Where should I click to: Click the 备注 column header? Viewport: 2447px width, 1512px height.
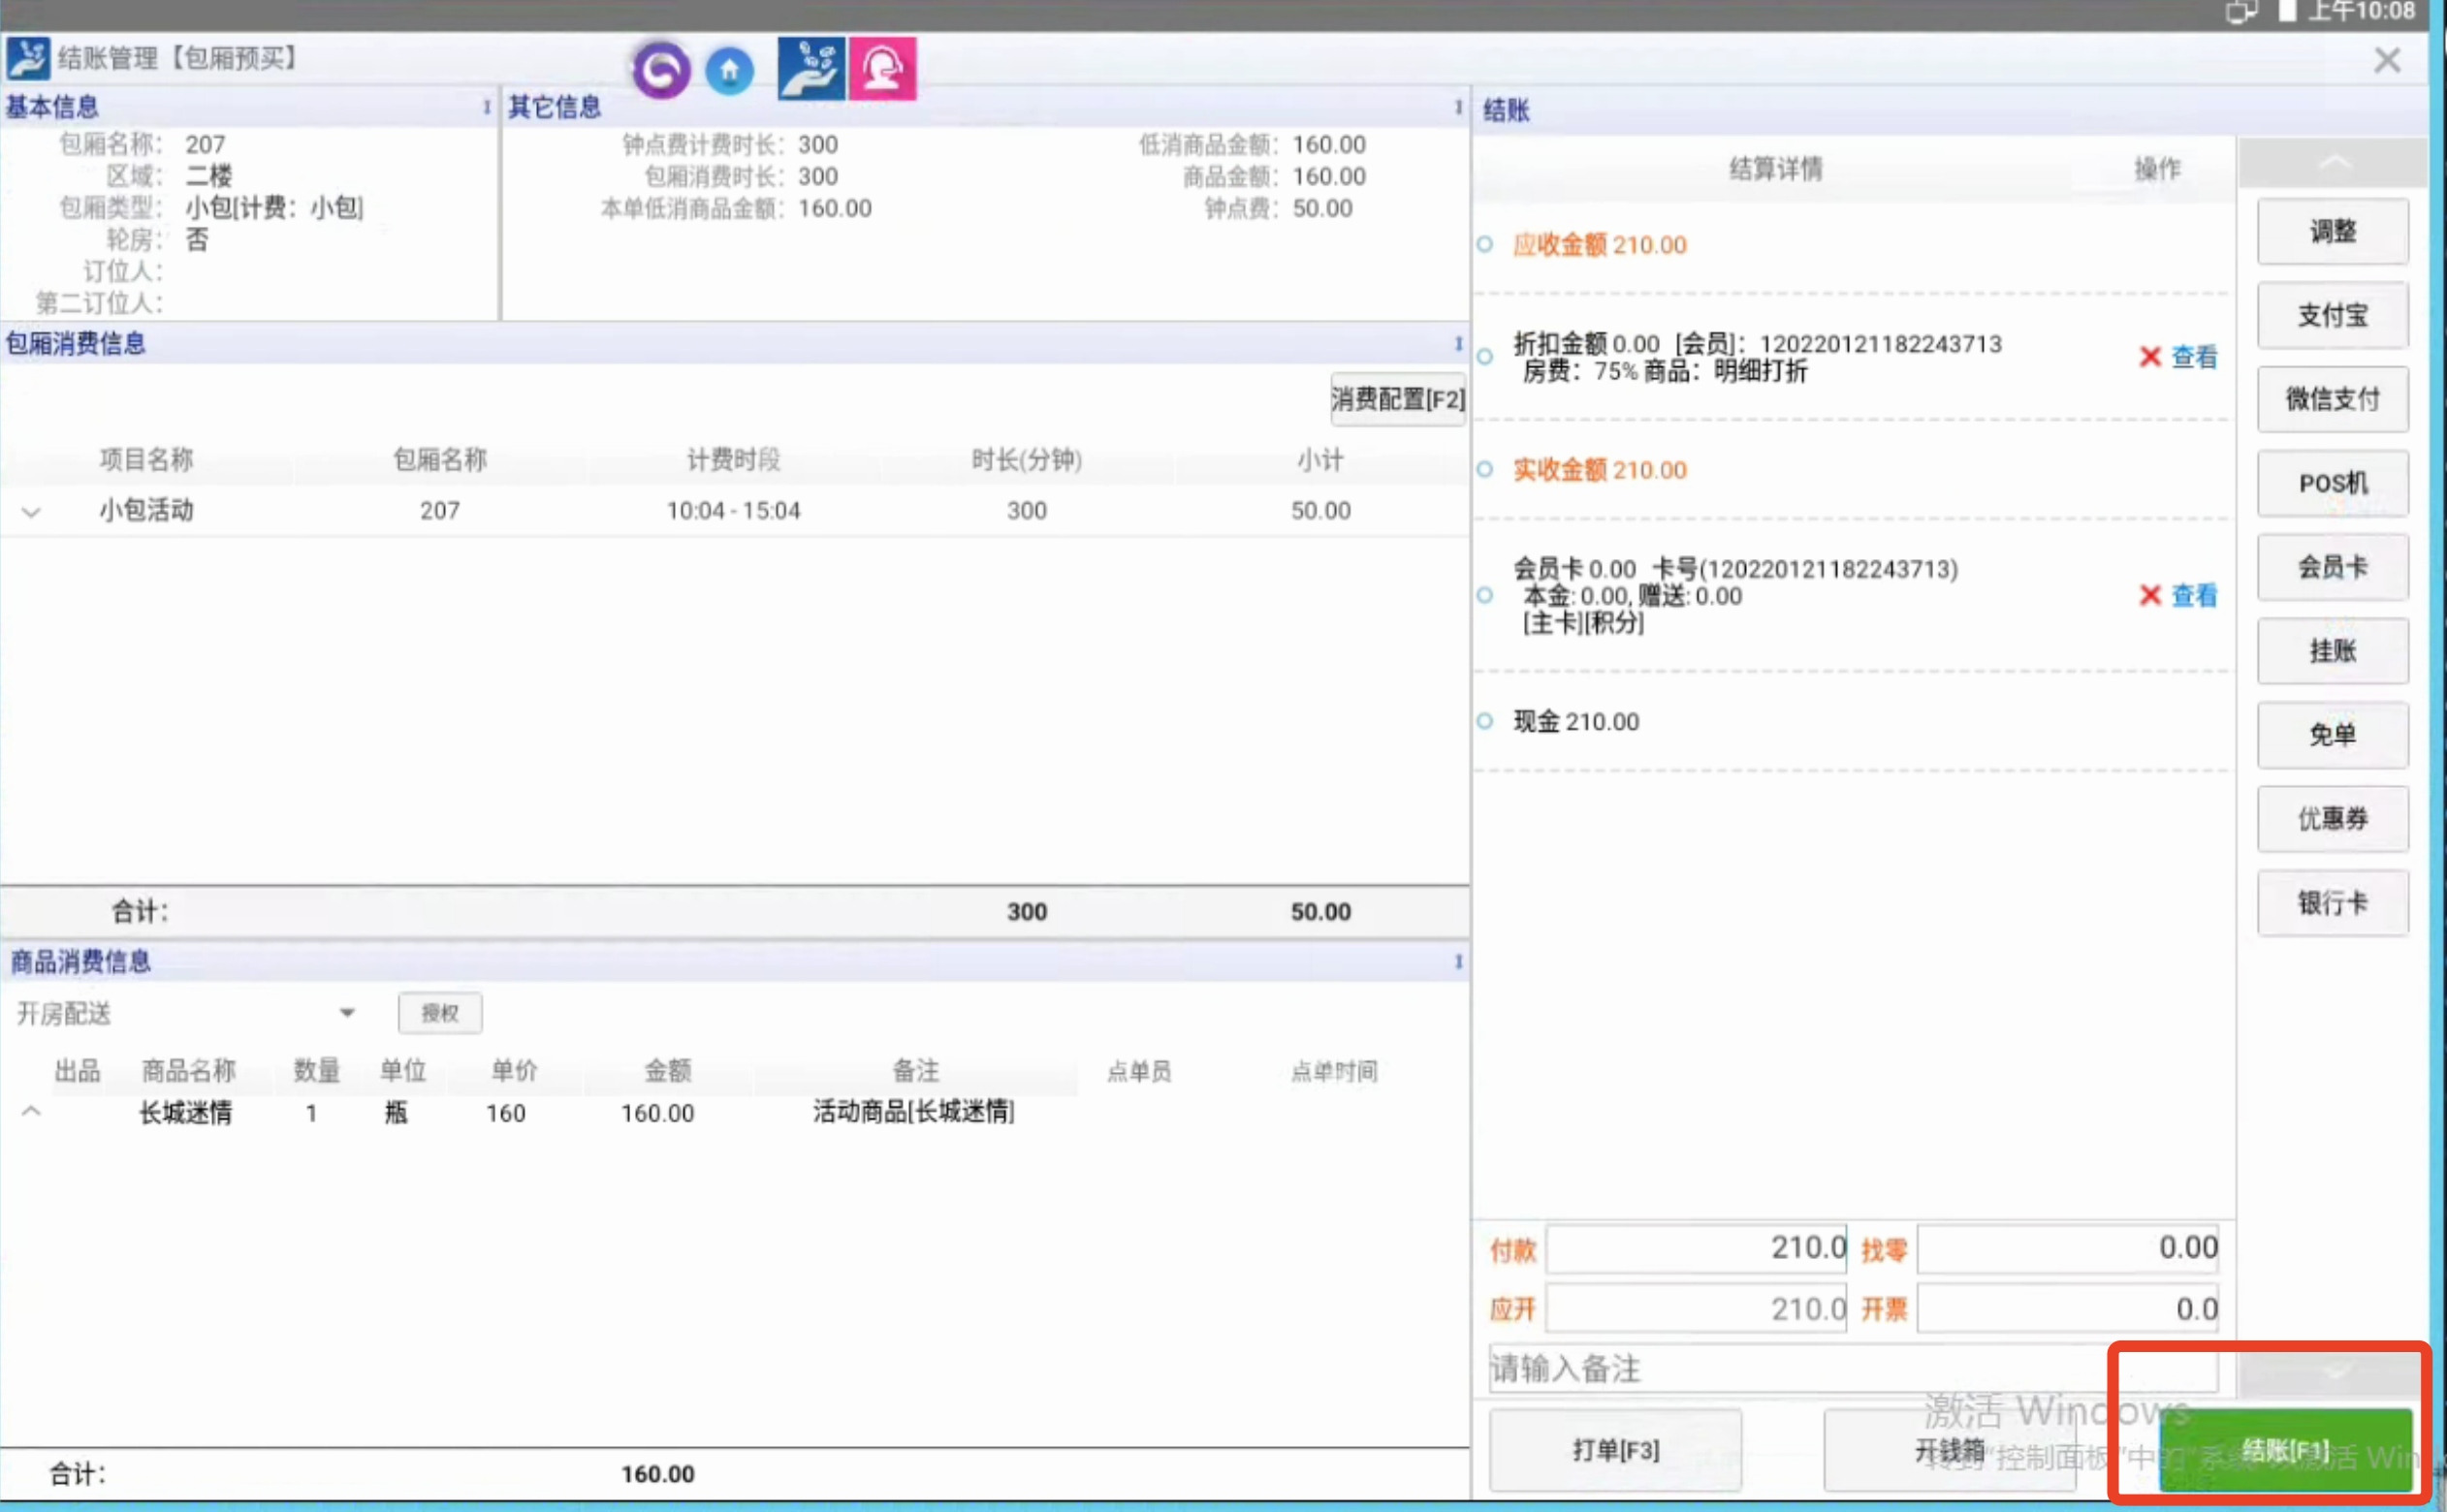point(915,1072)
